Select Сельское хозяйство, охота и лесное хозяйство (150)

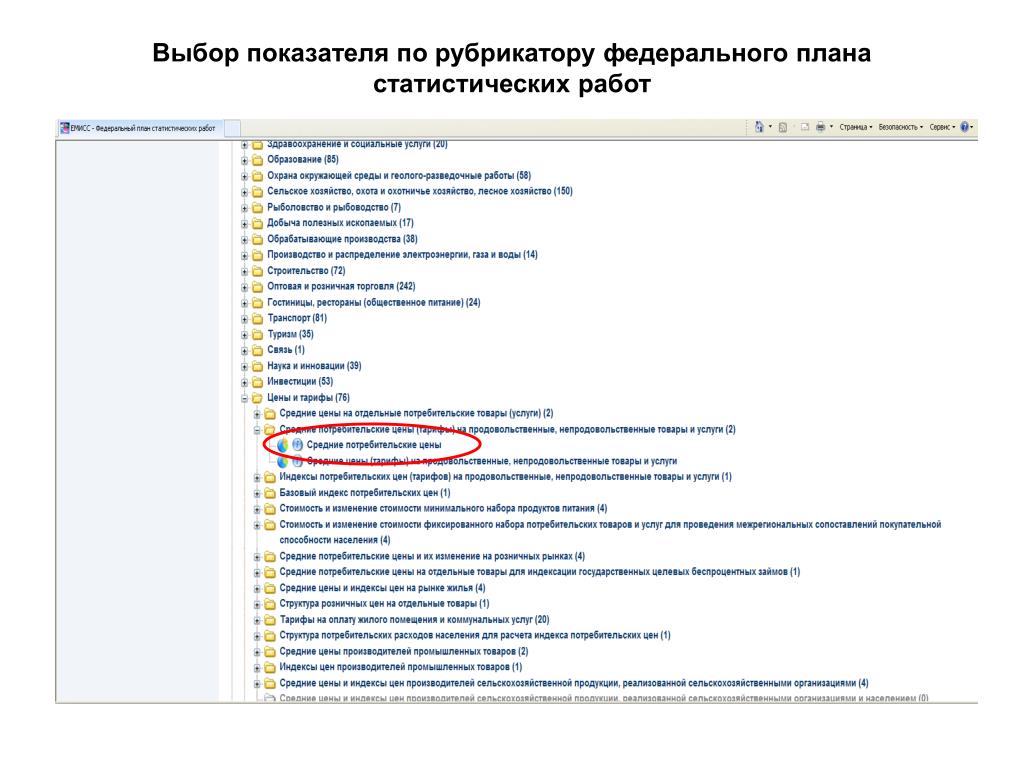tap(420, 191)
